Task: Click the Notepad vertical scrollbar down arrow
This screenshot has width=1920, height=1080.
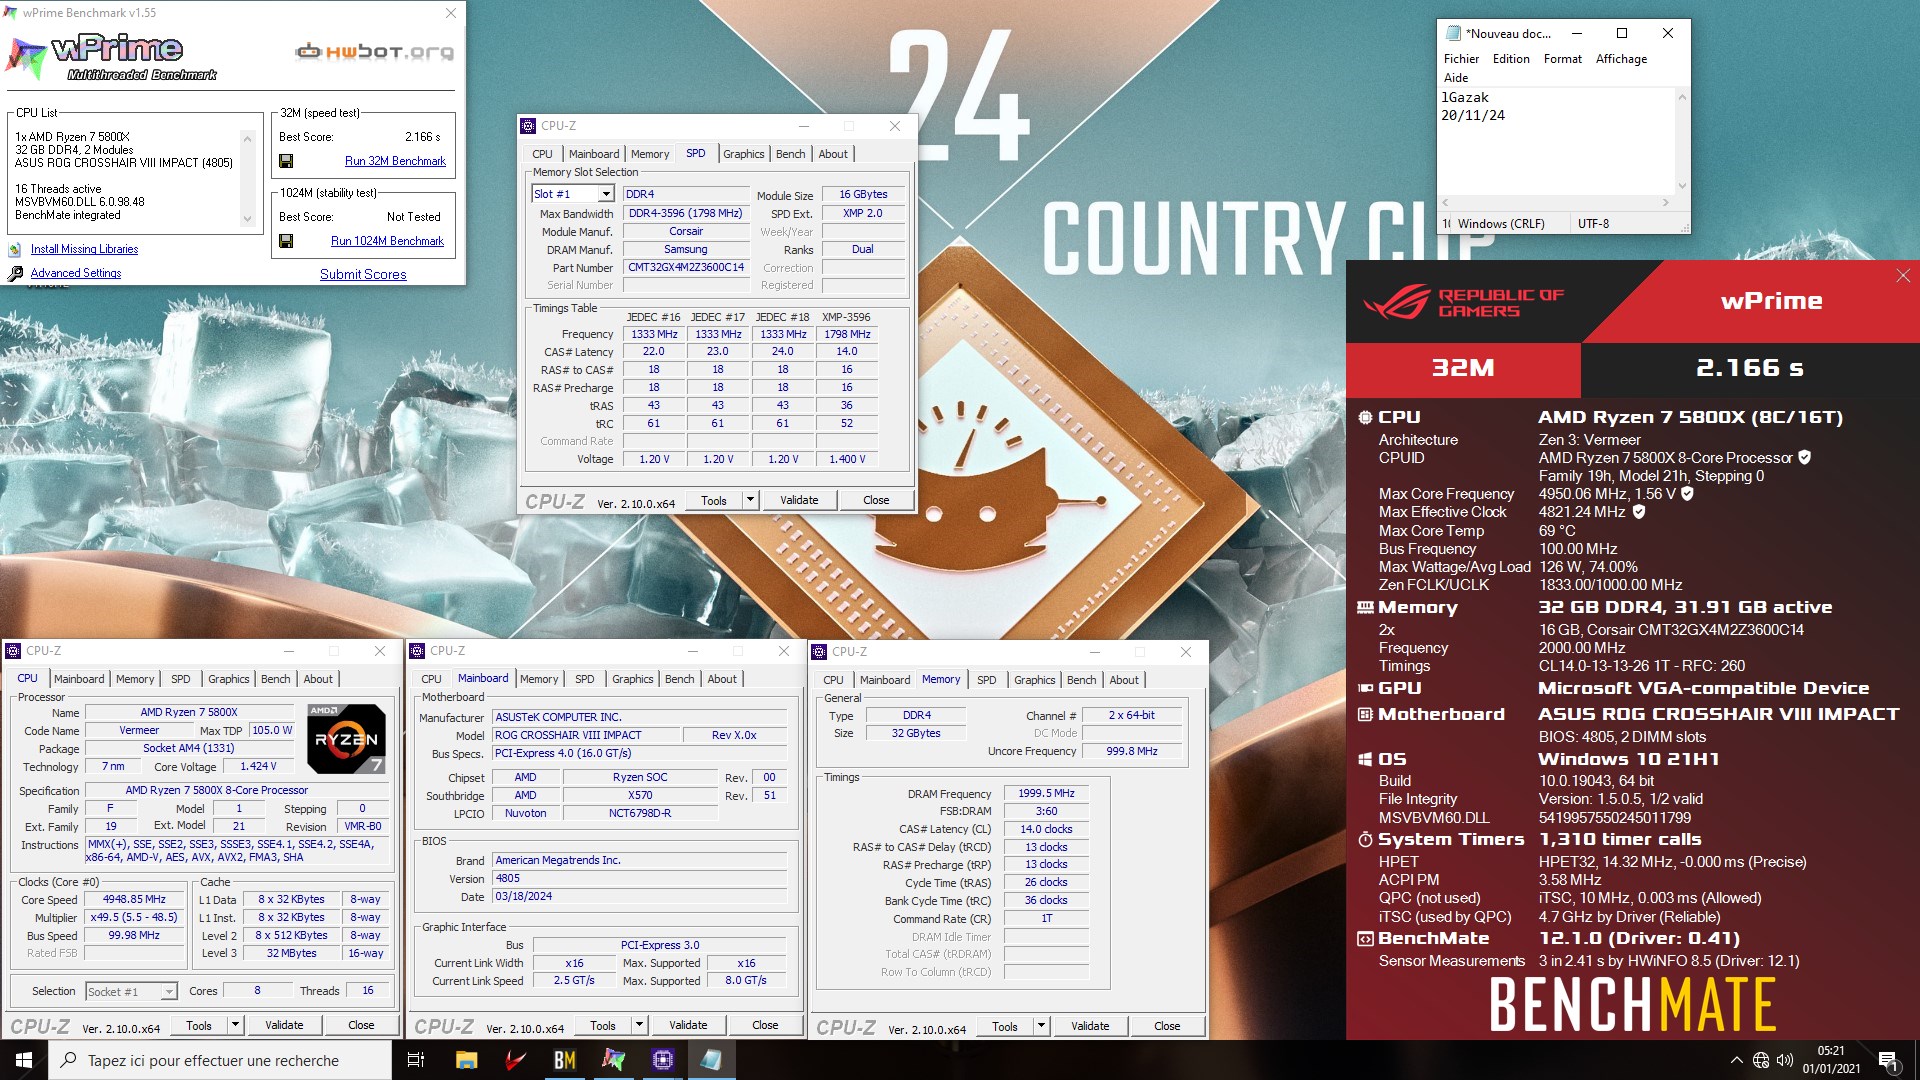Action: point(1682,185)
